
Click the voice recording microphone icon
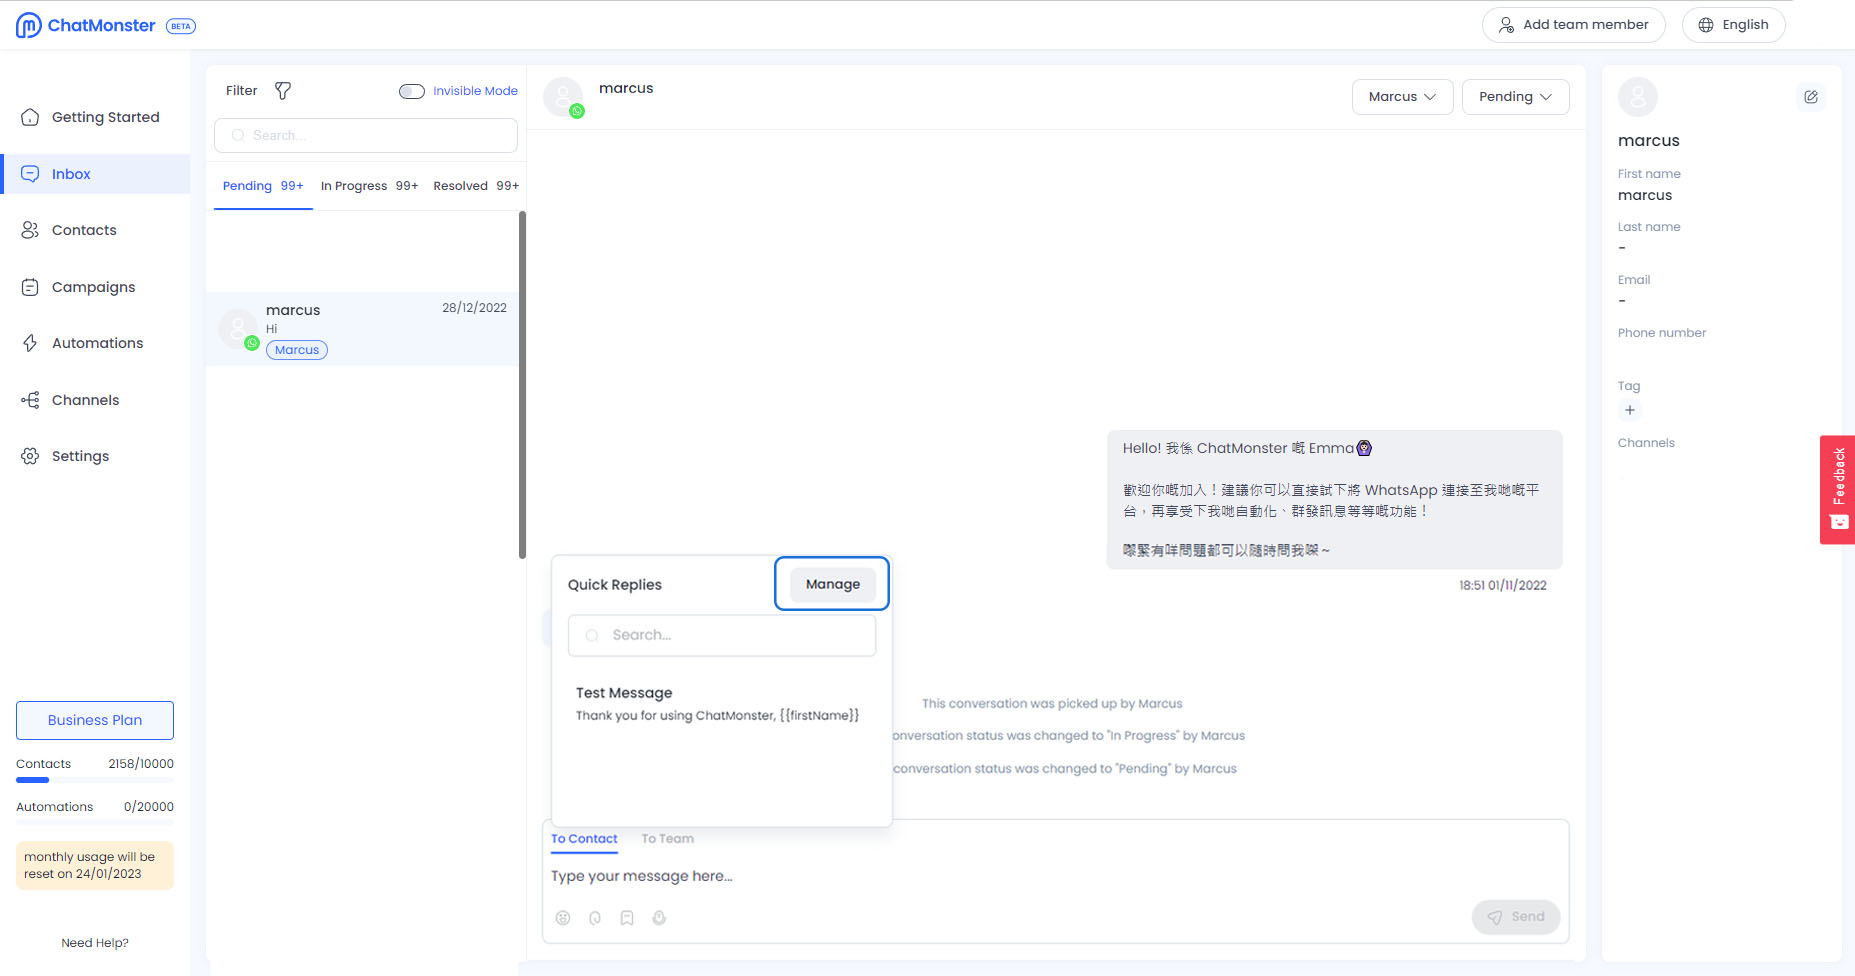[659, 918]
